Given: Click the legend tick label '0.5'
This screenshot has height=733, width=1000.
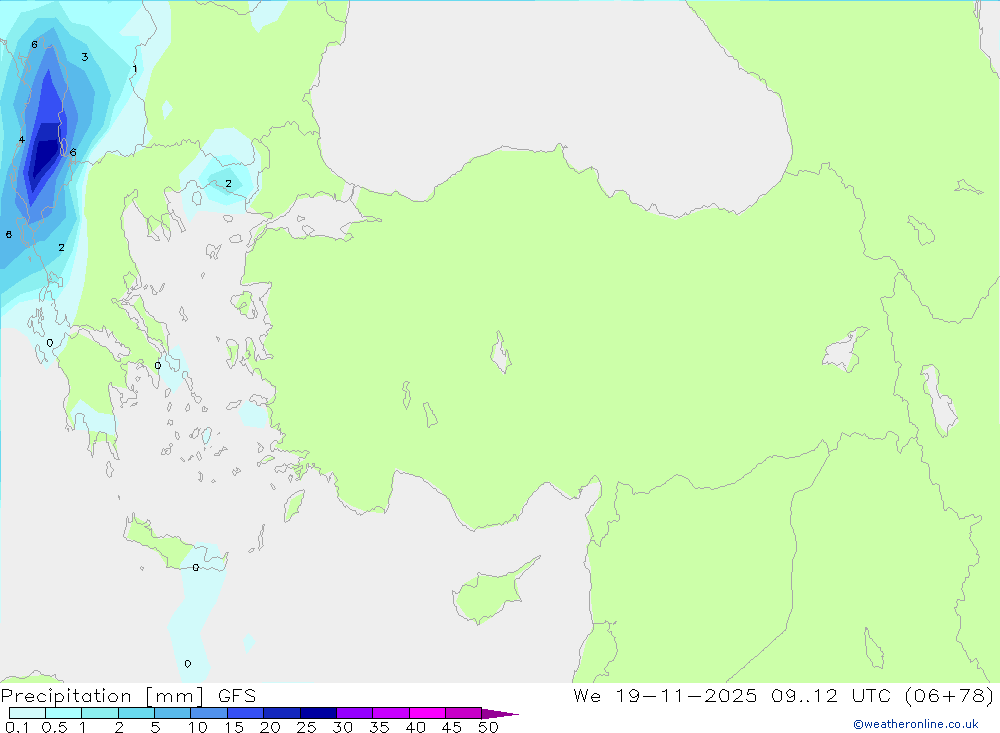Looking at the screenshot, I should [x=54, y=727].
